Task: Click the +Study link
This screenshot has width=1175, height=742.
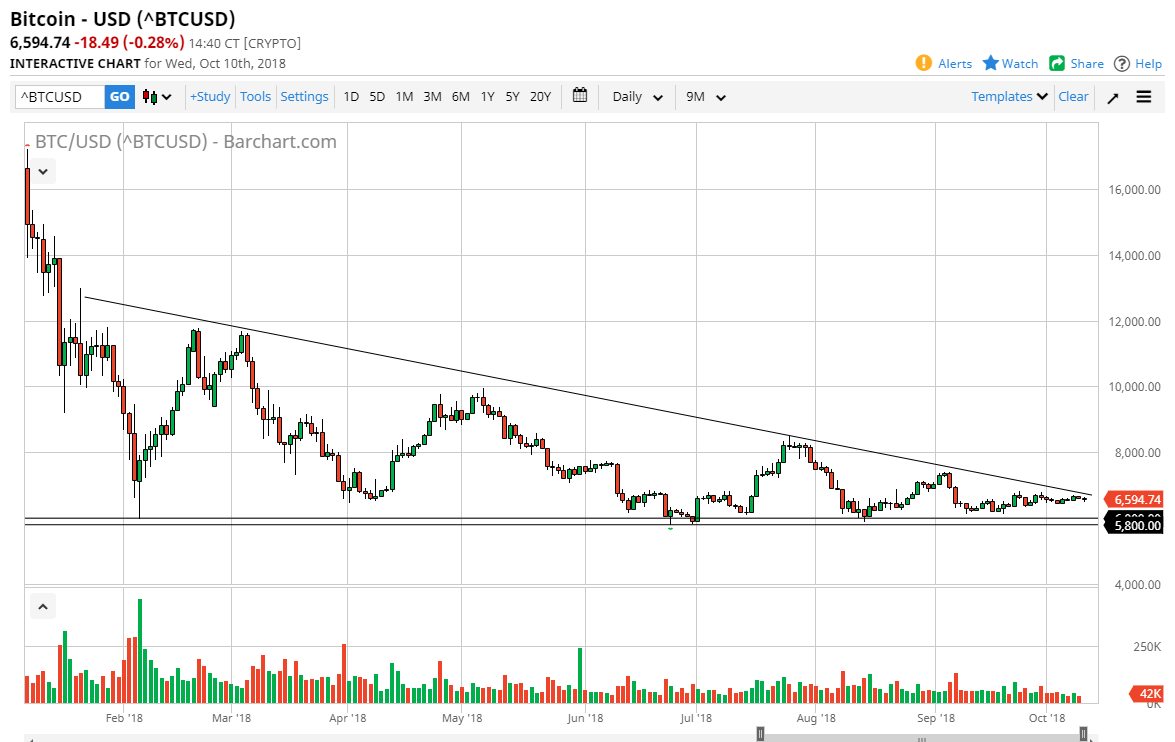Action: coord(209,96)
